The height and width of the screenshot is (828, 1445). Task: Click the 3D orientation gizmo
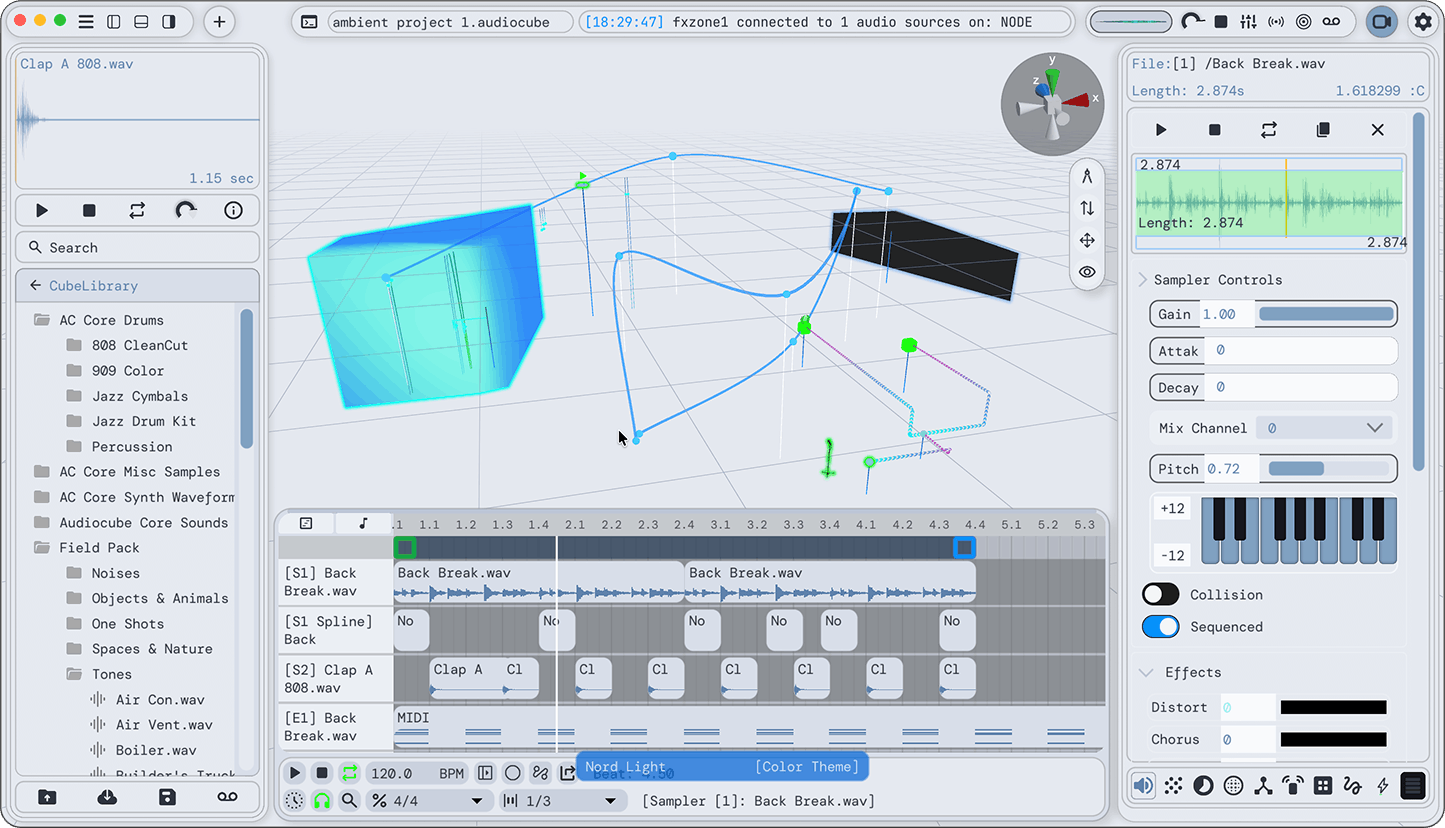[x=1052, y=104]
